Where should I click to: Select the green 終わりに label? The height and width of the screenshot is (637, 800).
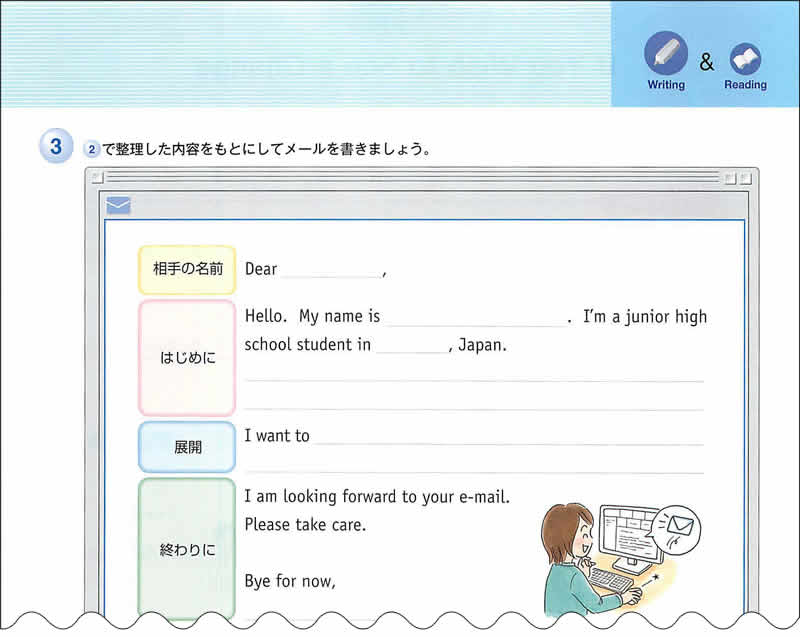click(187, 549)
